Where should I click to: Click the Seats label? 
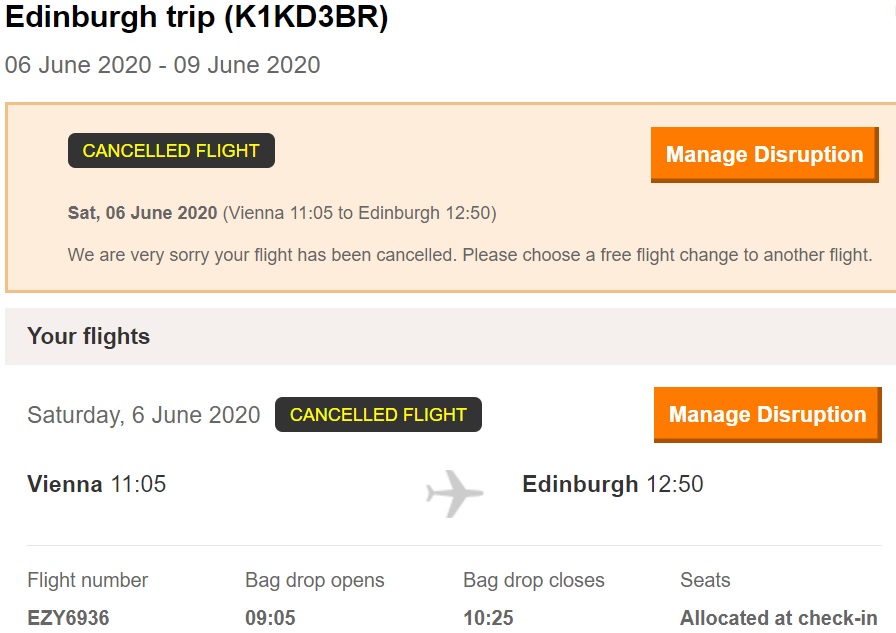(705, 580)
